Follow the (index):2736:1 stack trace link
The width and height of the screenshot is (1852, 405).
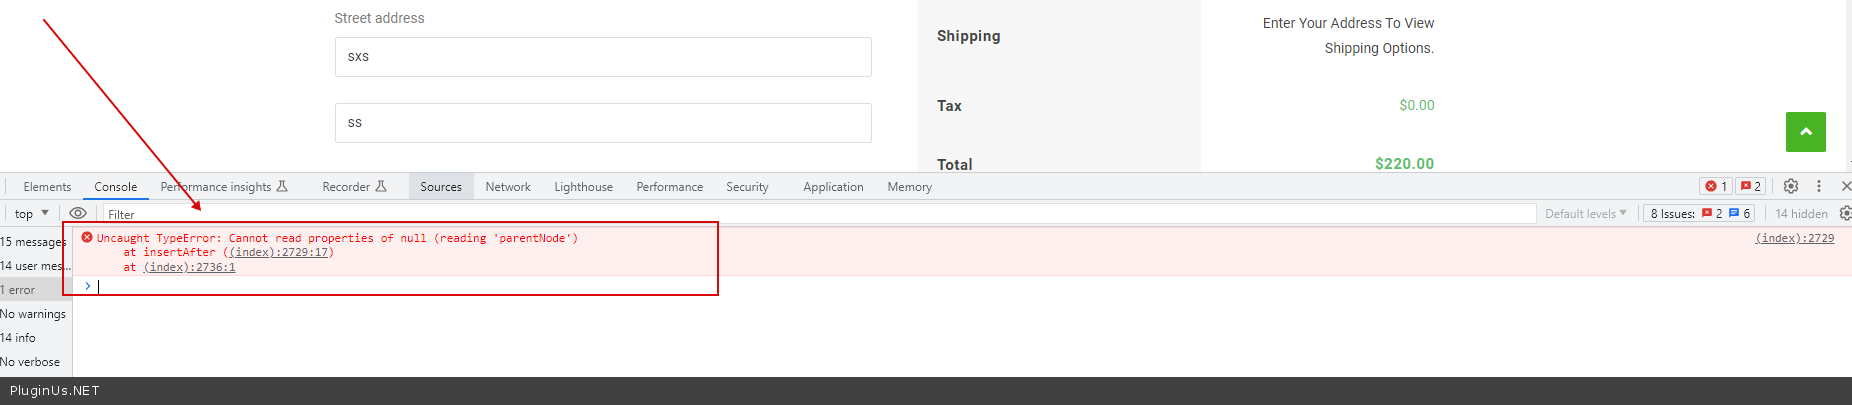tap(189, 267)
